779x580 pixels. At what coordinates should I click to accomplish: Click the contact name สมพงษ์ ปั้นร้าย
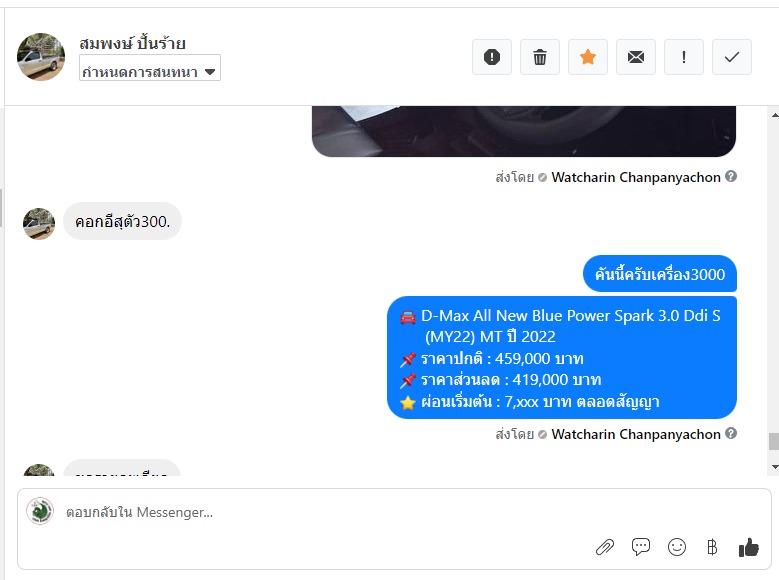[132, 43]
